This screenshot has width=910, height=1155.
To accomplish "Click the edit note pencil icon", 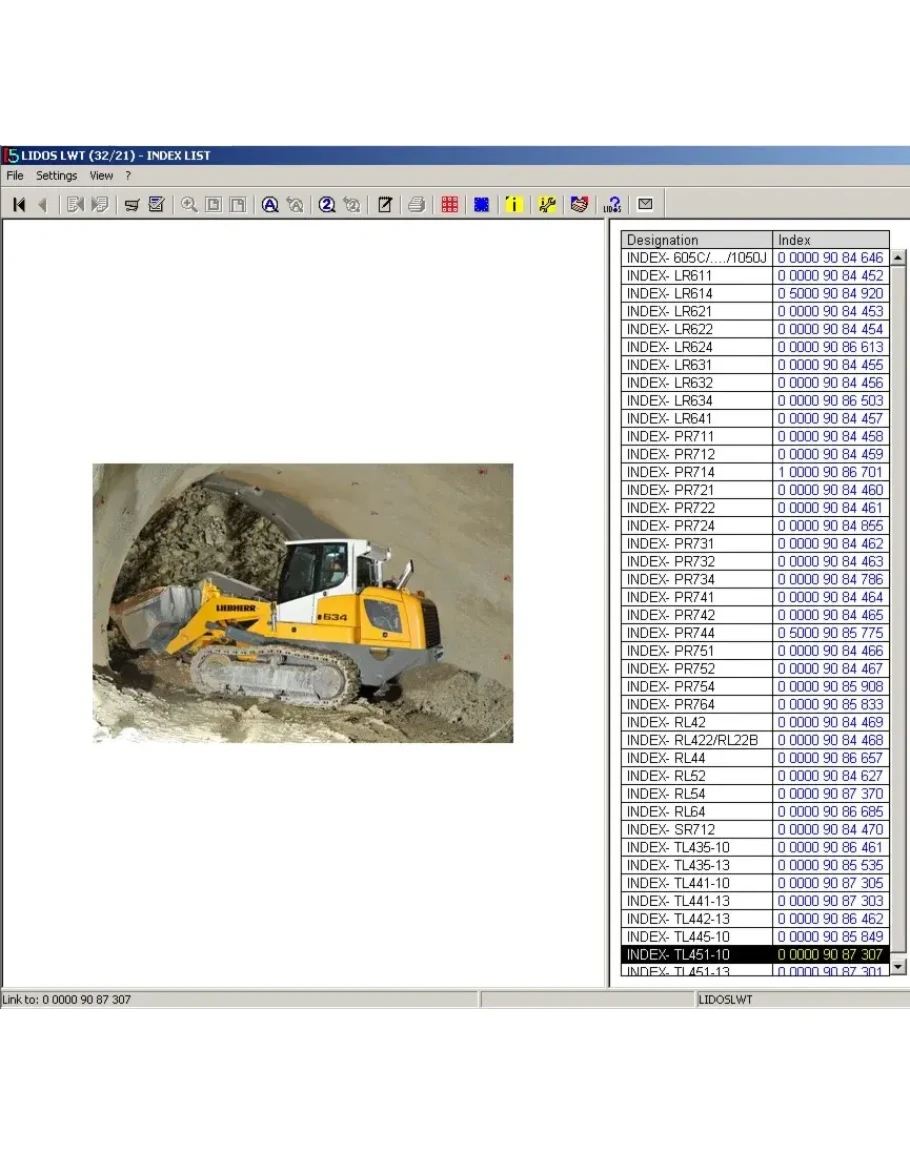I will [384, 205].
